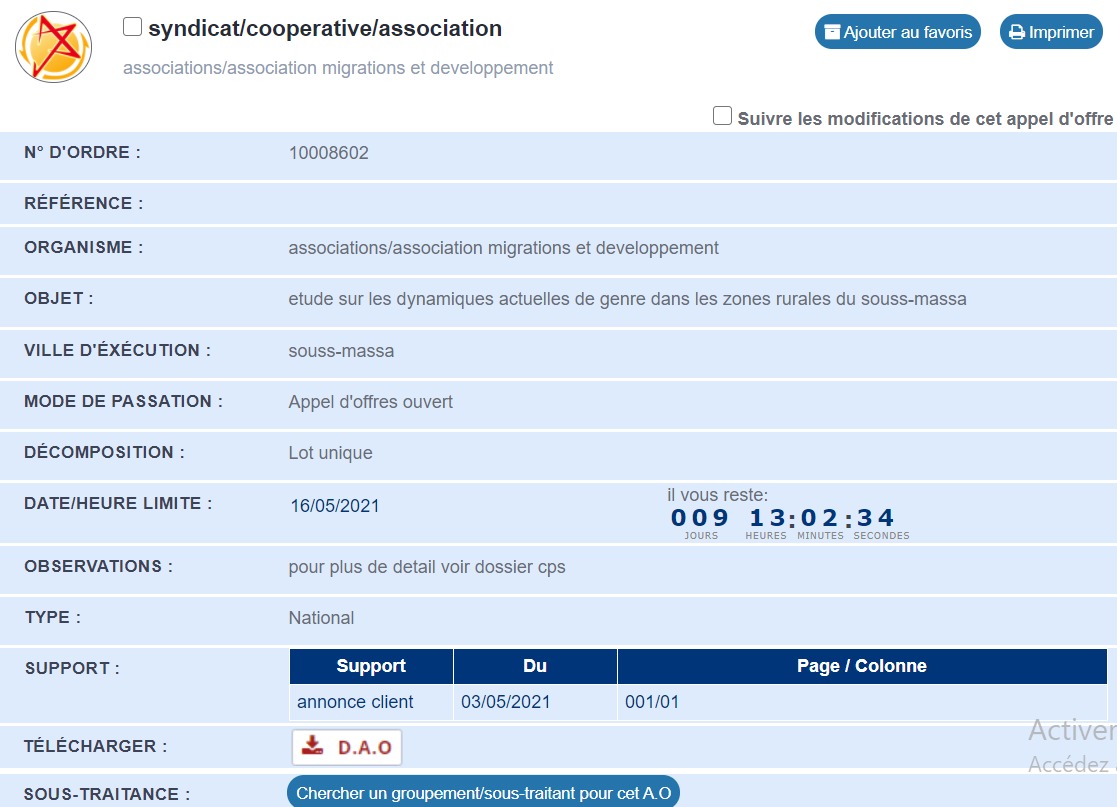This screenshot has width=1117, height=807.
Task: Select the 001/01 page column cell
Action: (652, 702)
